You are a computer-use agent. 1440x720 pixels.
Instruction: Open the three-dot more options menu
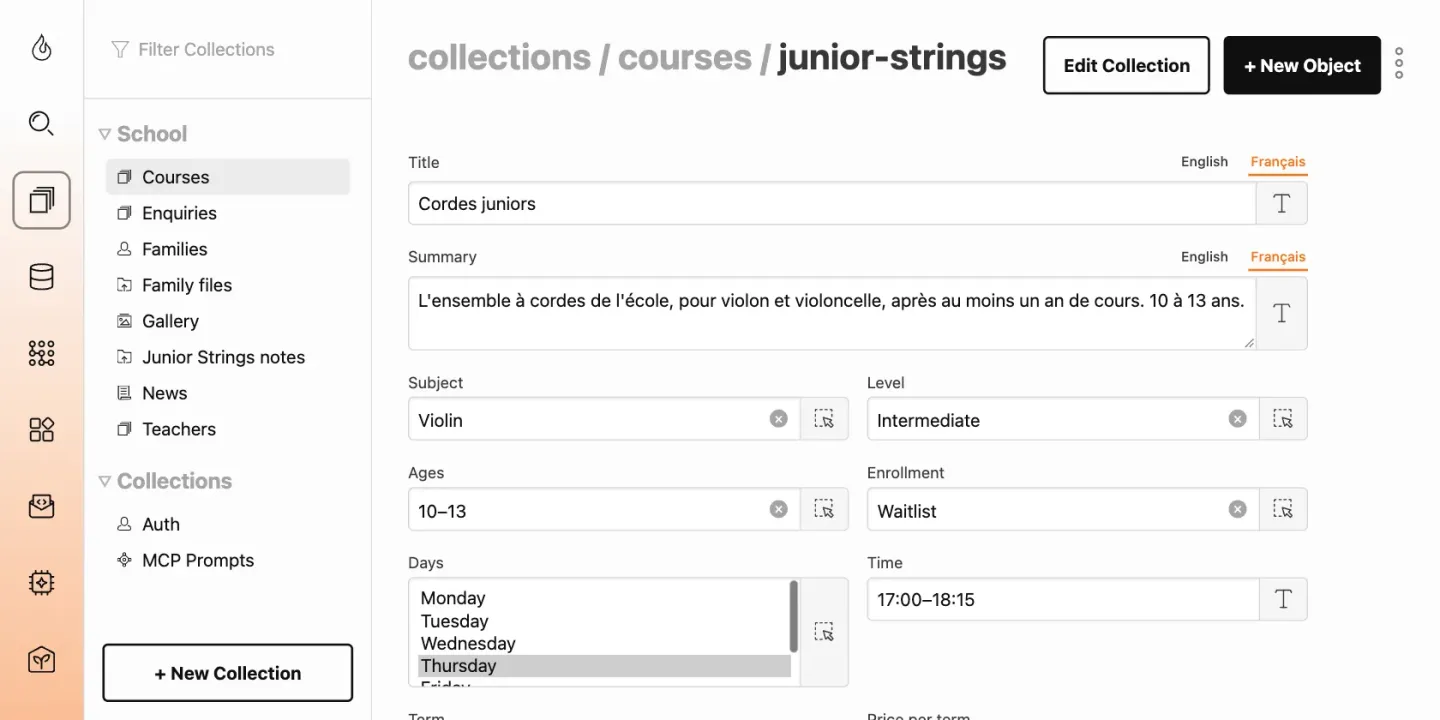(1399, 64)
